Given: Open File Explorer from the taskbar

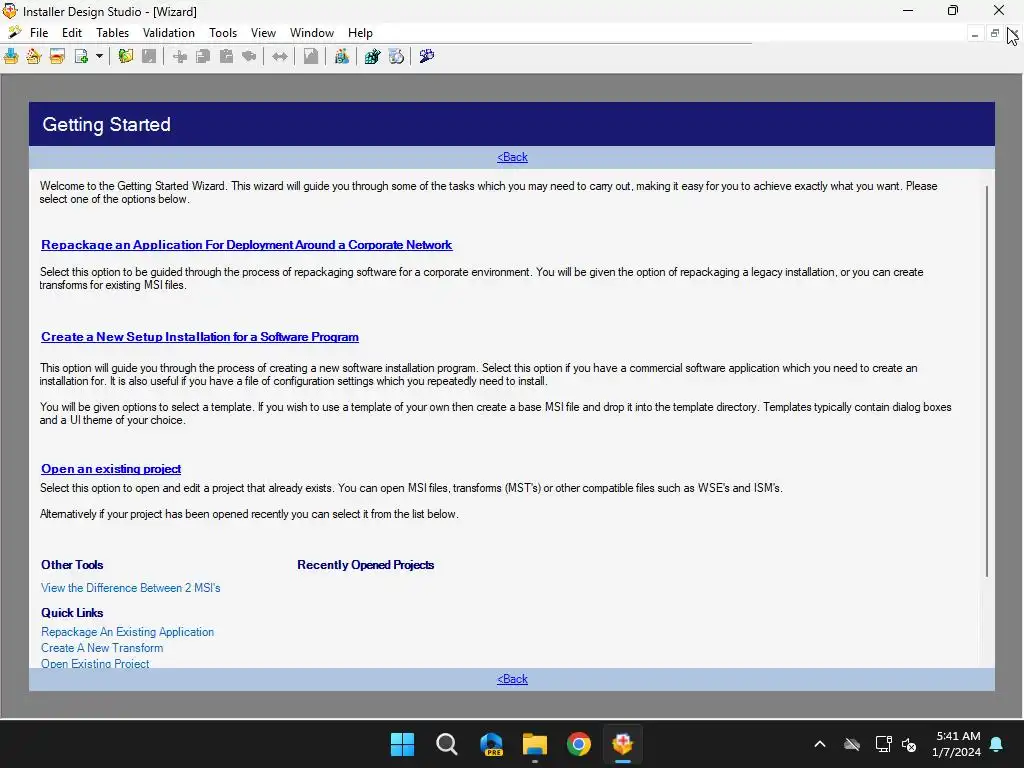Looking at the screenshot, I should [x=535, y=744].
